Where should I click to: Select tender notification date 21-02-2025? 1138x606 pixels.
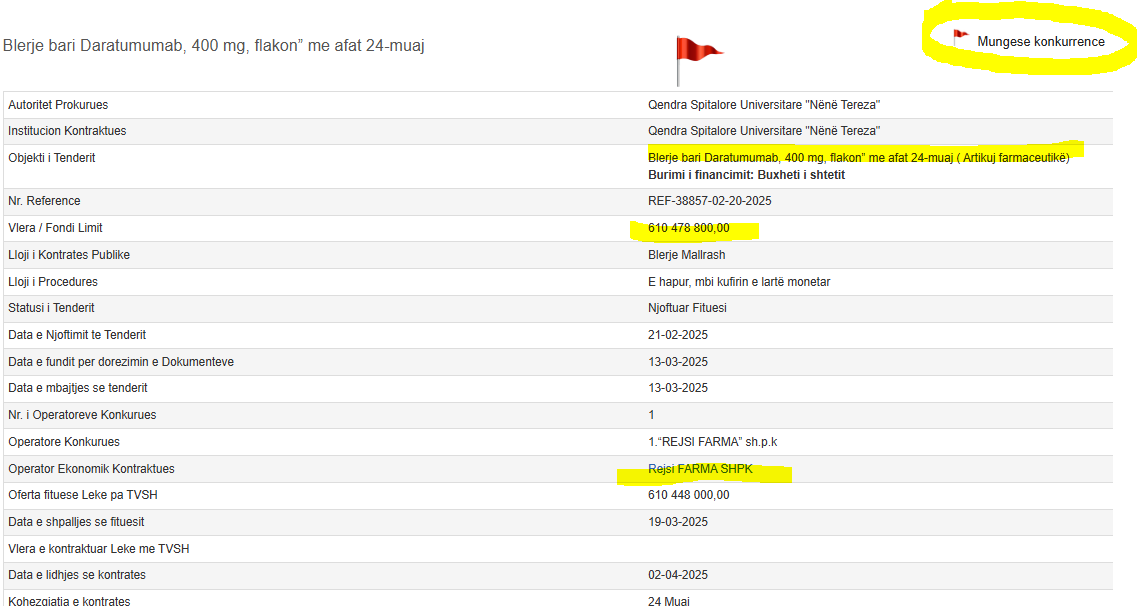click(678, 335)
